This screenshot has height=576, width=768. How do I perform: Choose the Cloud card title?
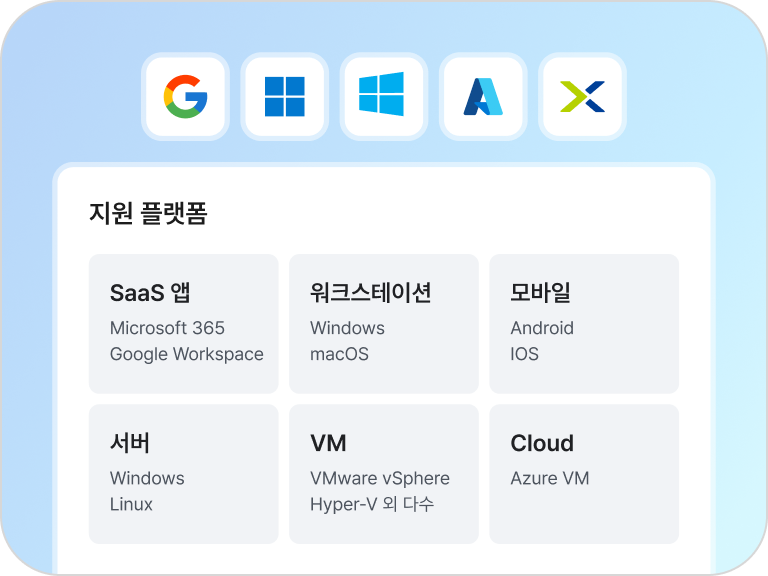click(x=542, y=443)
